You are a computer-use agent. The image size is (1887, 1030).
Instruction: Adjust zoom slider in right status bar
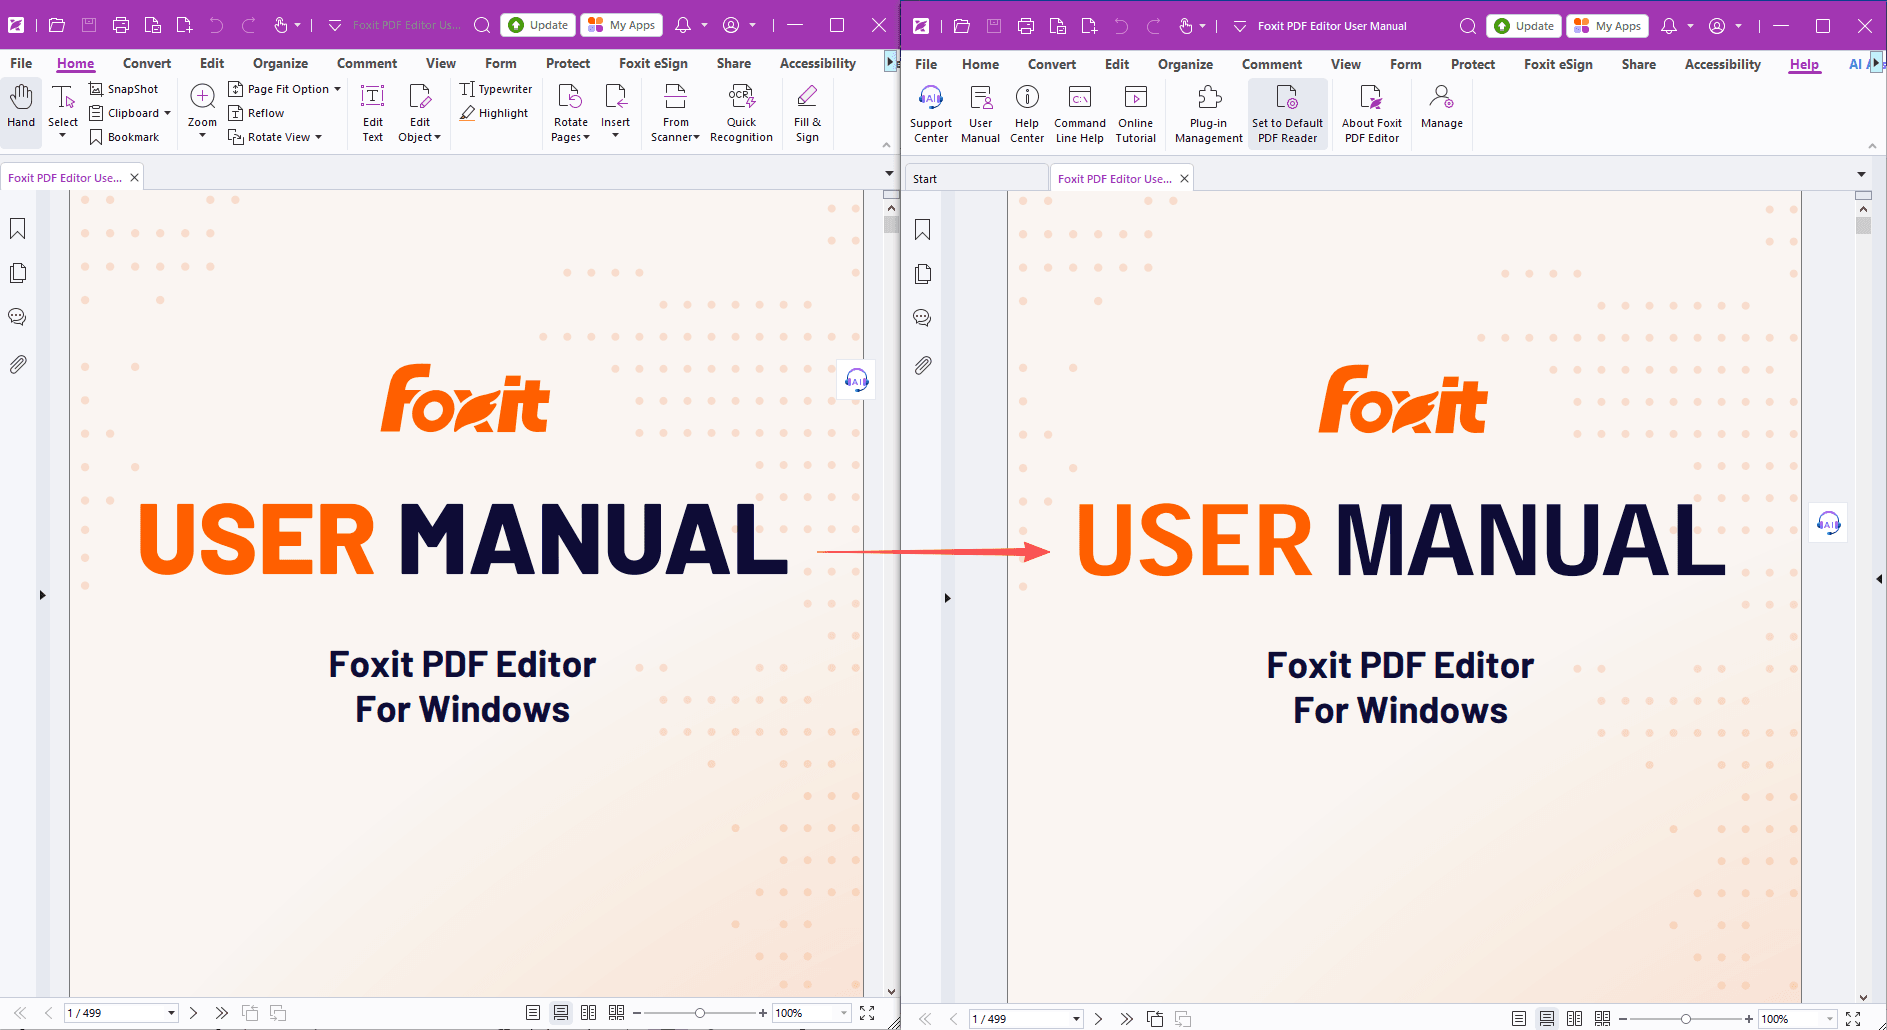[x=1686, y=1019]
